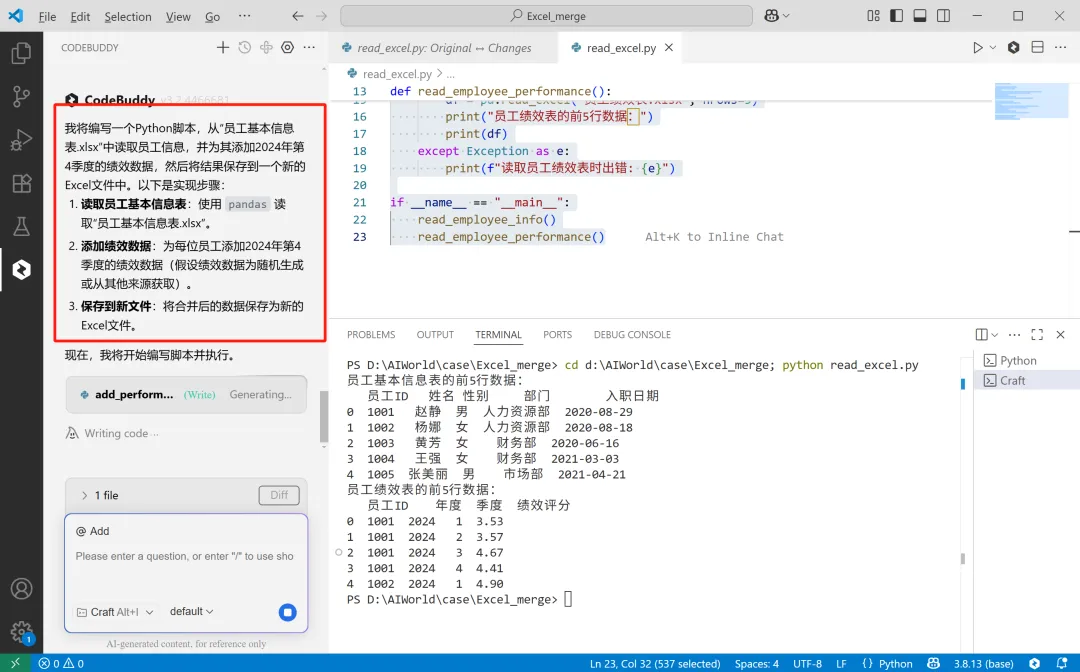The width and height of the screenshot is (1080, 672).
Task: Click the CodeBuddy chat scrollbar
Action: tap(324, 417)
